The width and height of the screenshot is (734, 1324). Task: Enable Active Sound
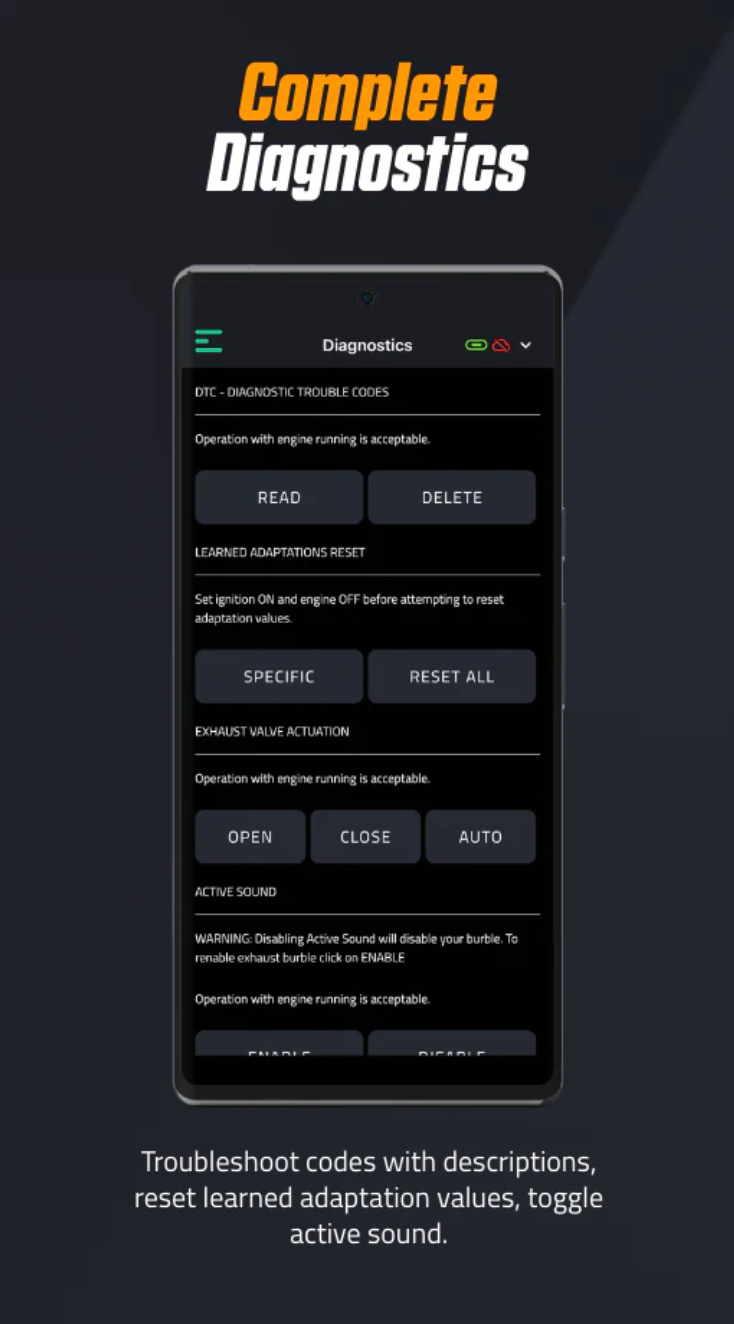point(279,1043)
